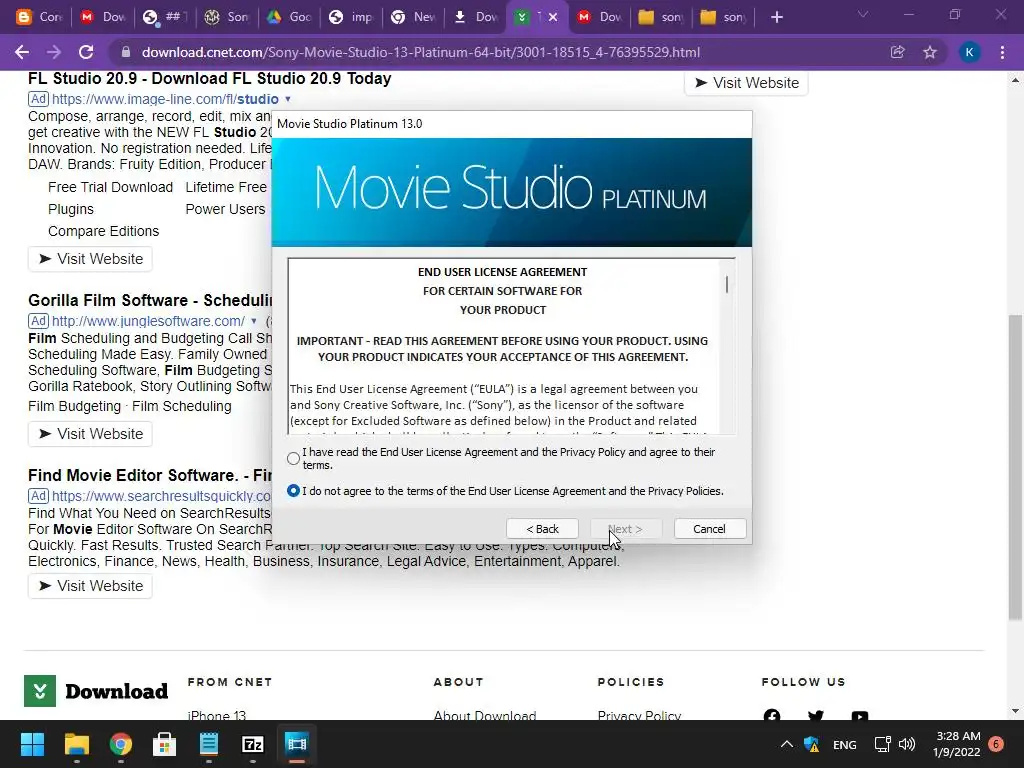Screen dimensions: 1024x768
Task: Click the Compare Editions link
Action: [103, 231]
